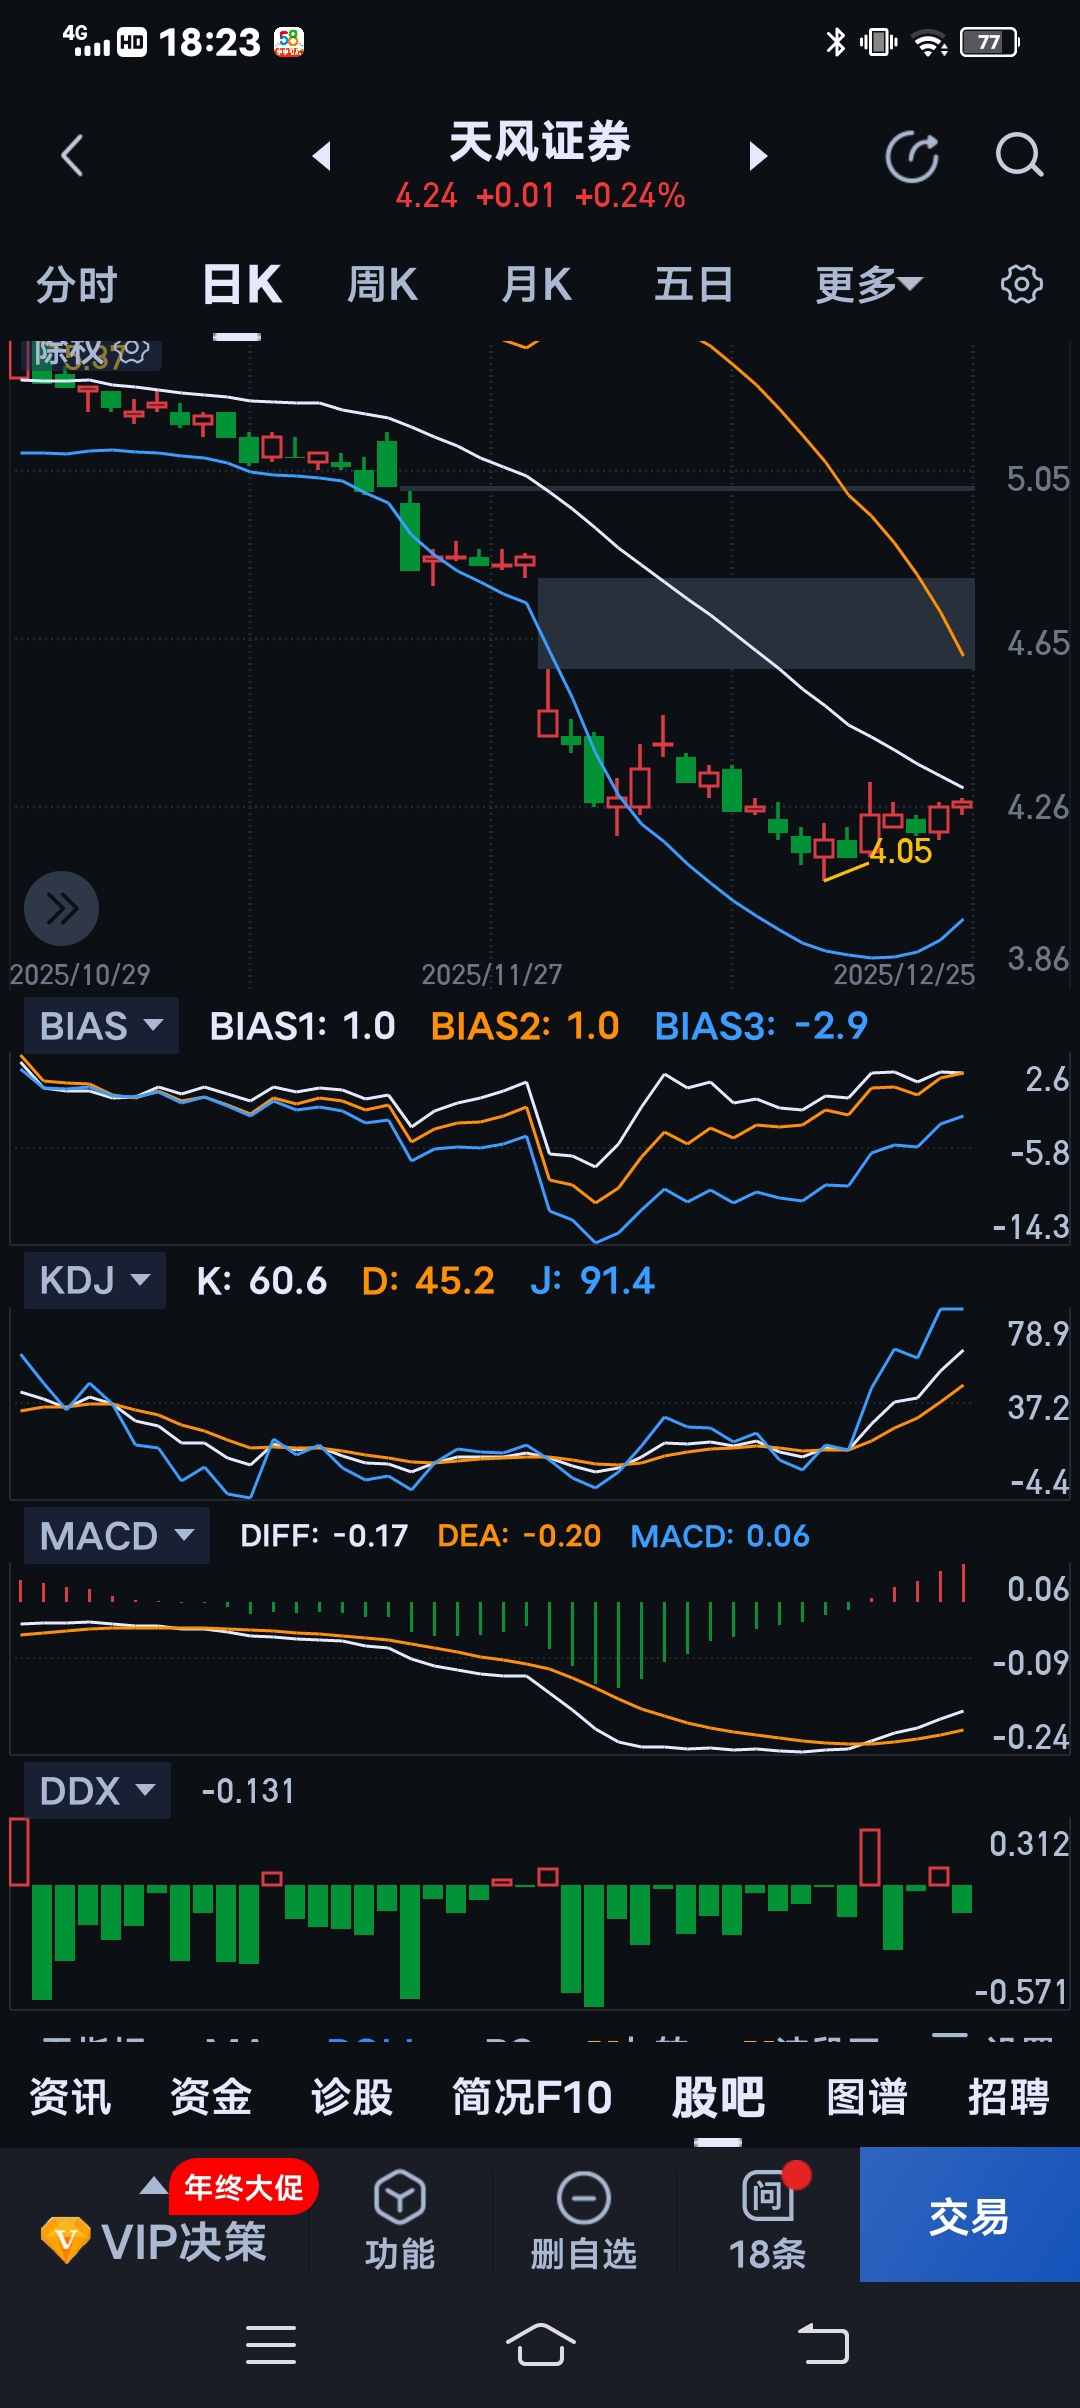Open the 诊股 stock diagnosis tab
The image size is (1080, 2408).
pos(352,2098)
